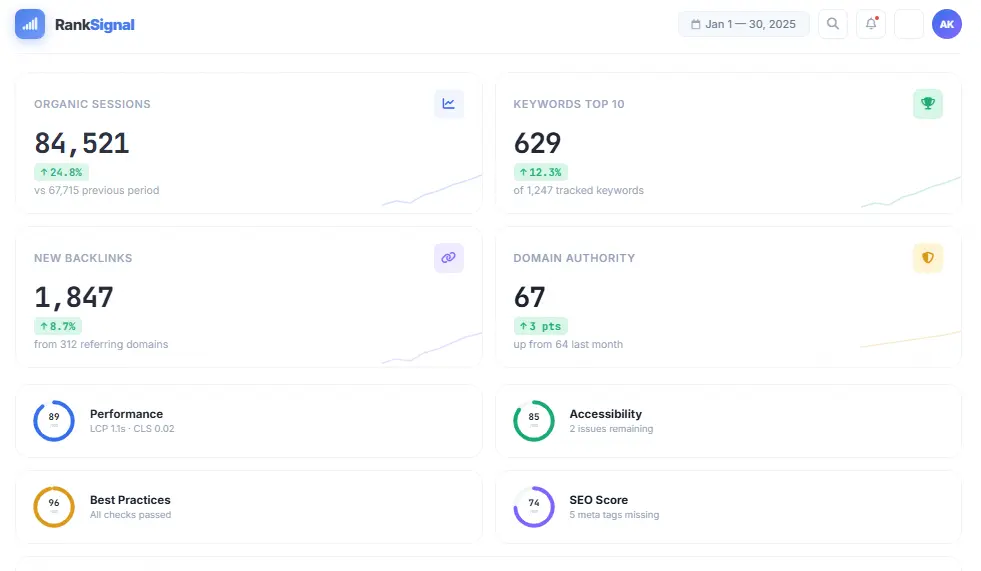Open the AK user avatar
Viewport: 981px width, 571px height.
[947, 24]
